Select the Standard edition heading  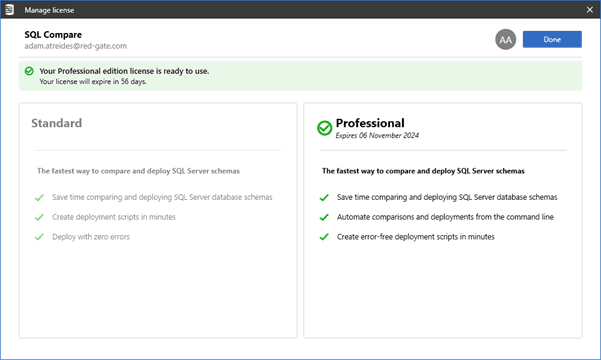(x=56, y=123)
